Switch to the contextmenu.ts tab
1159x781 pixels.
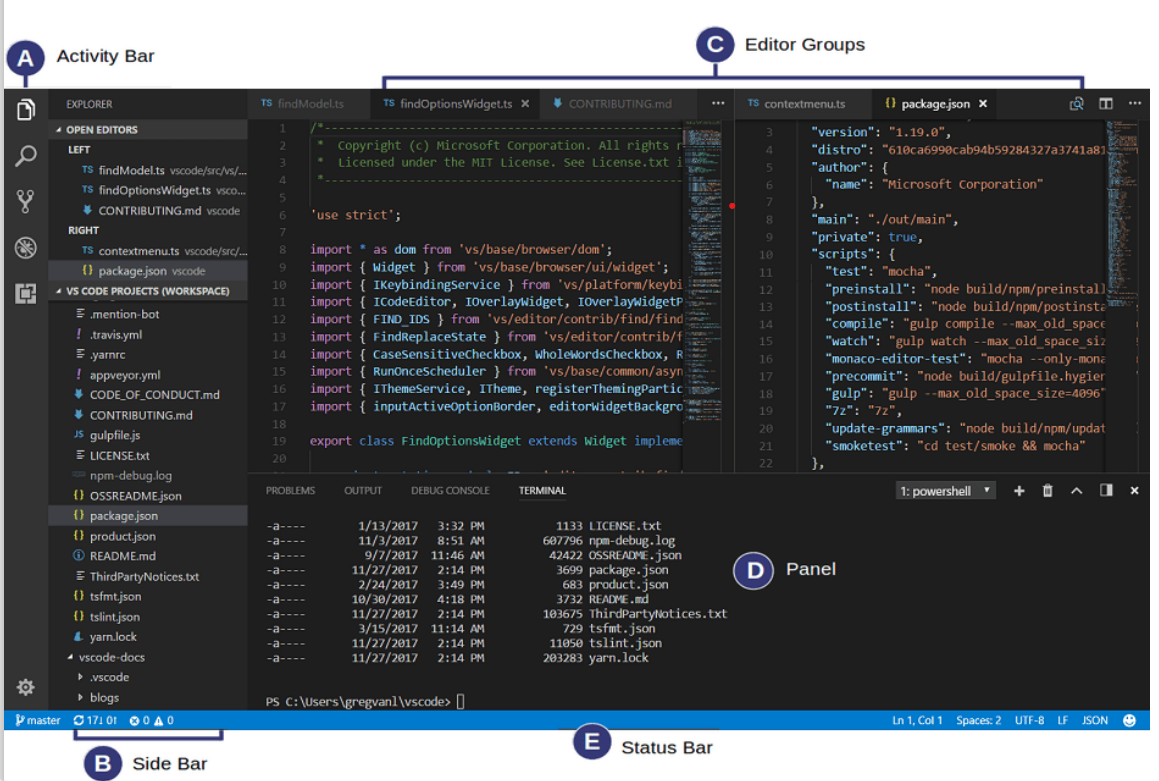pyautogui.click(x=803, y=104)
